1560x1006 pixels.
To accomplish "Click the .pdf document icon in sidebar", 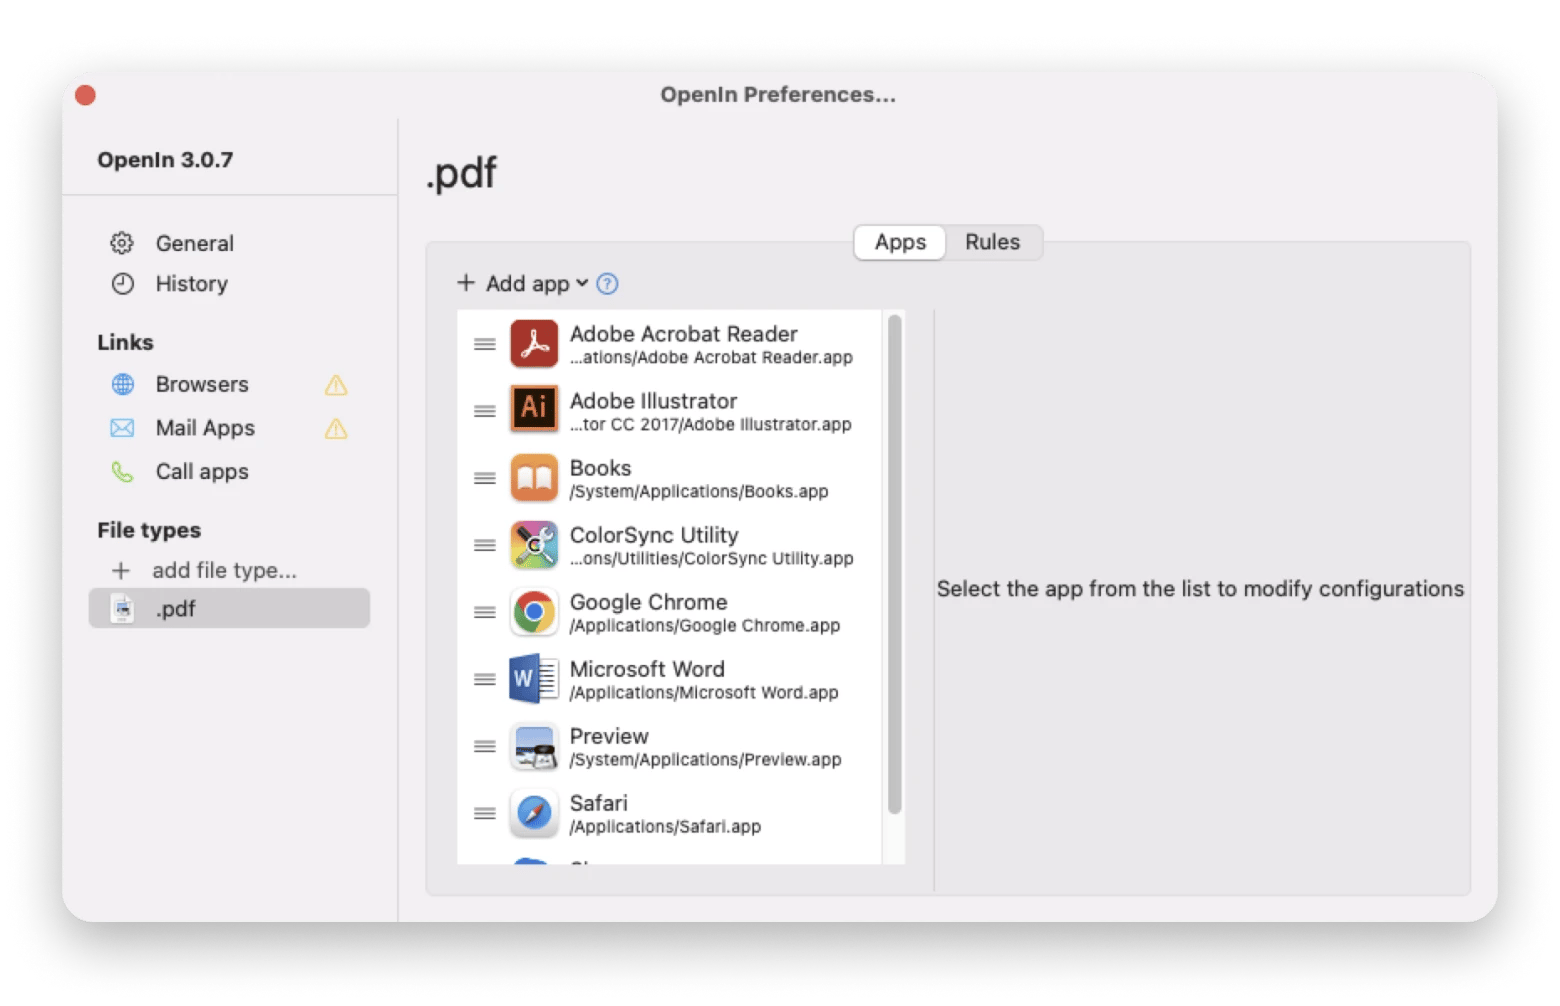I will pyautogui.click(x=122, y=609).
